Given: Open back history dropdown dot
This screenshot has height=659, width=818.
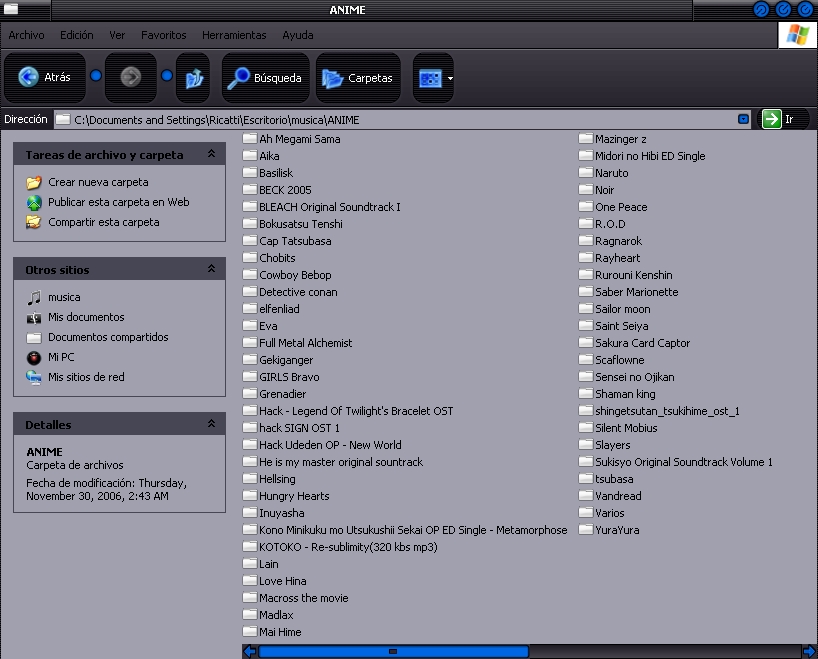Looking at the screenshot, I should pos(95,76).
